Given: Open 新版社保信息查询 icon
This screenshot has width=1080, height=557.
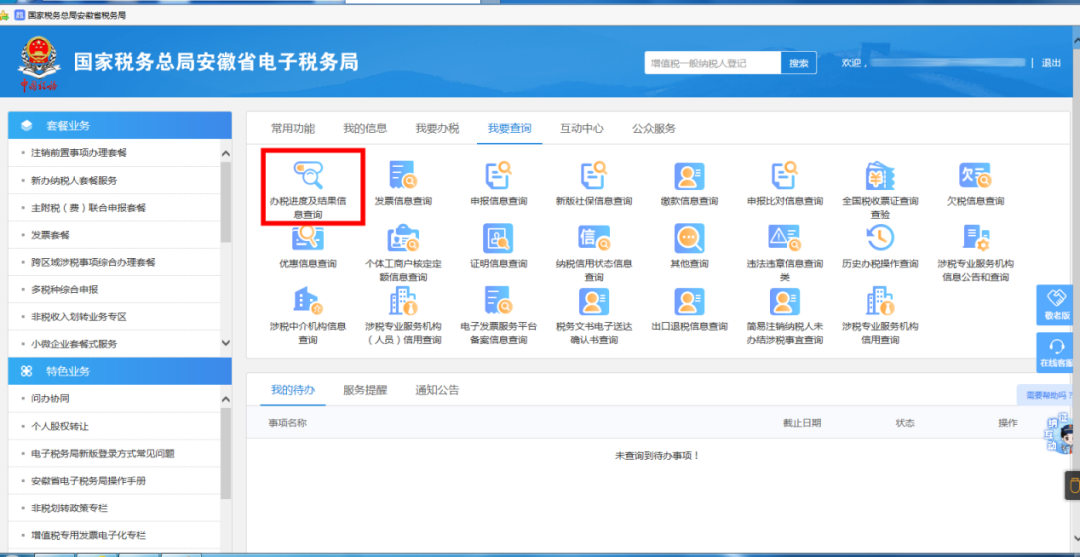Looking at the screenshot, I should (593, 175).
